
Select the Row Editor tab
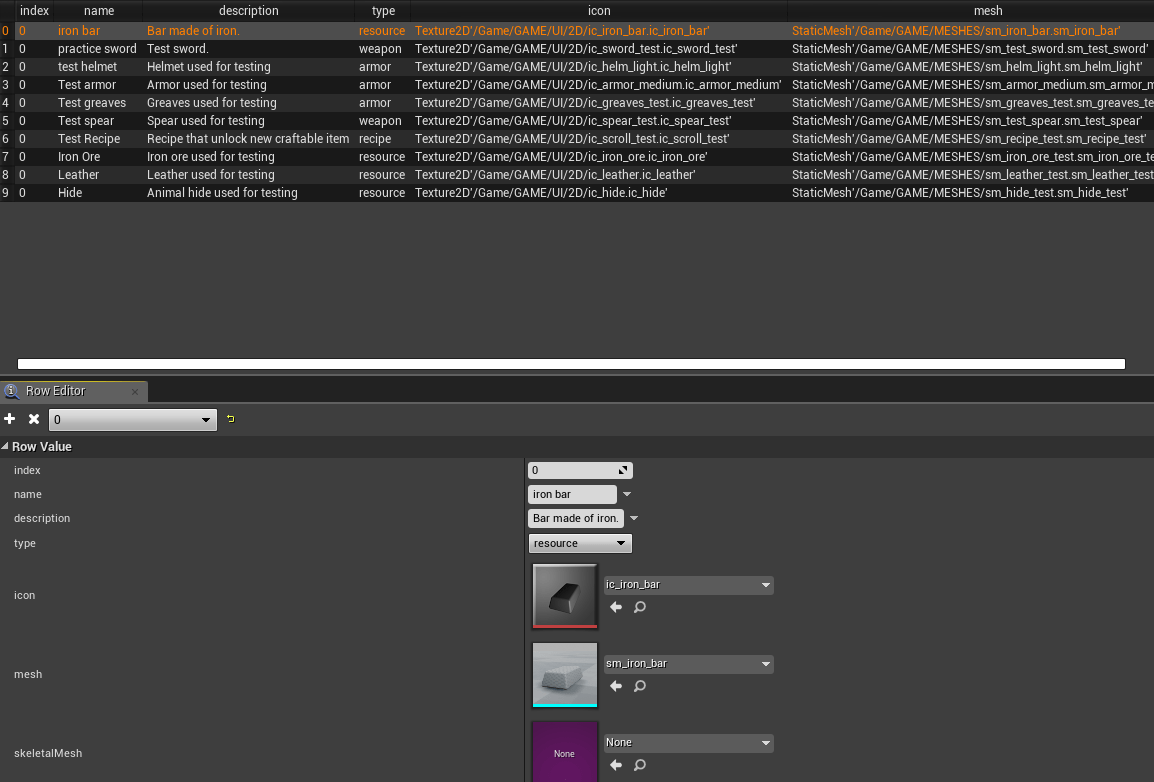coord(55,391)
